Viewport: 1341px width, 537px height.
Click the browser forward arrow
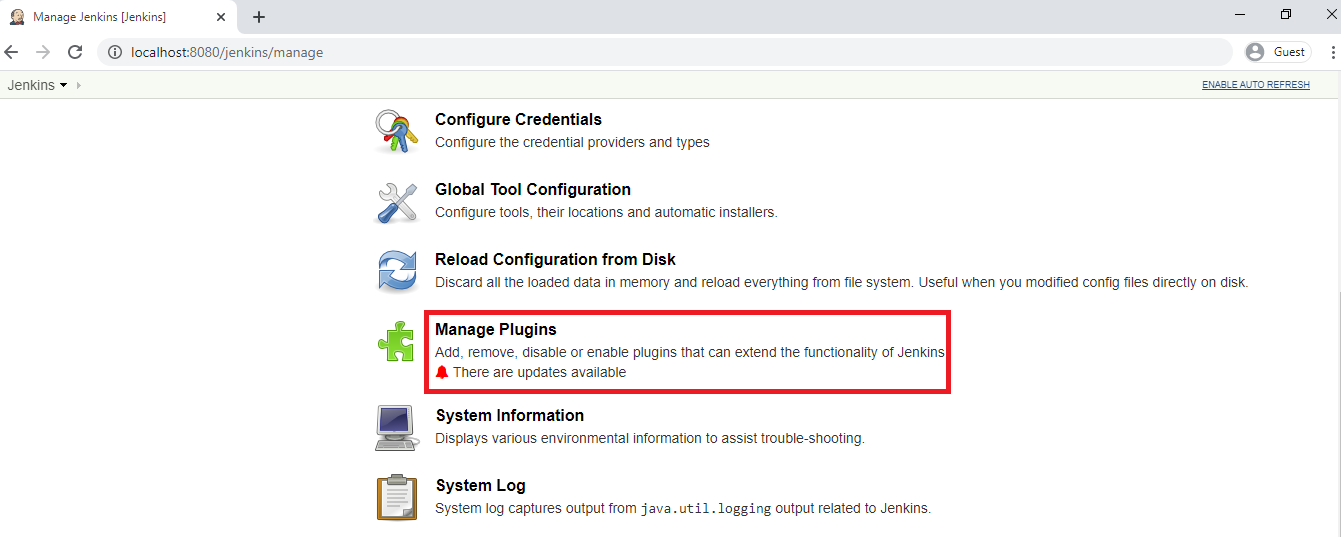(43, 52)
